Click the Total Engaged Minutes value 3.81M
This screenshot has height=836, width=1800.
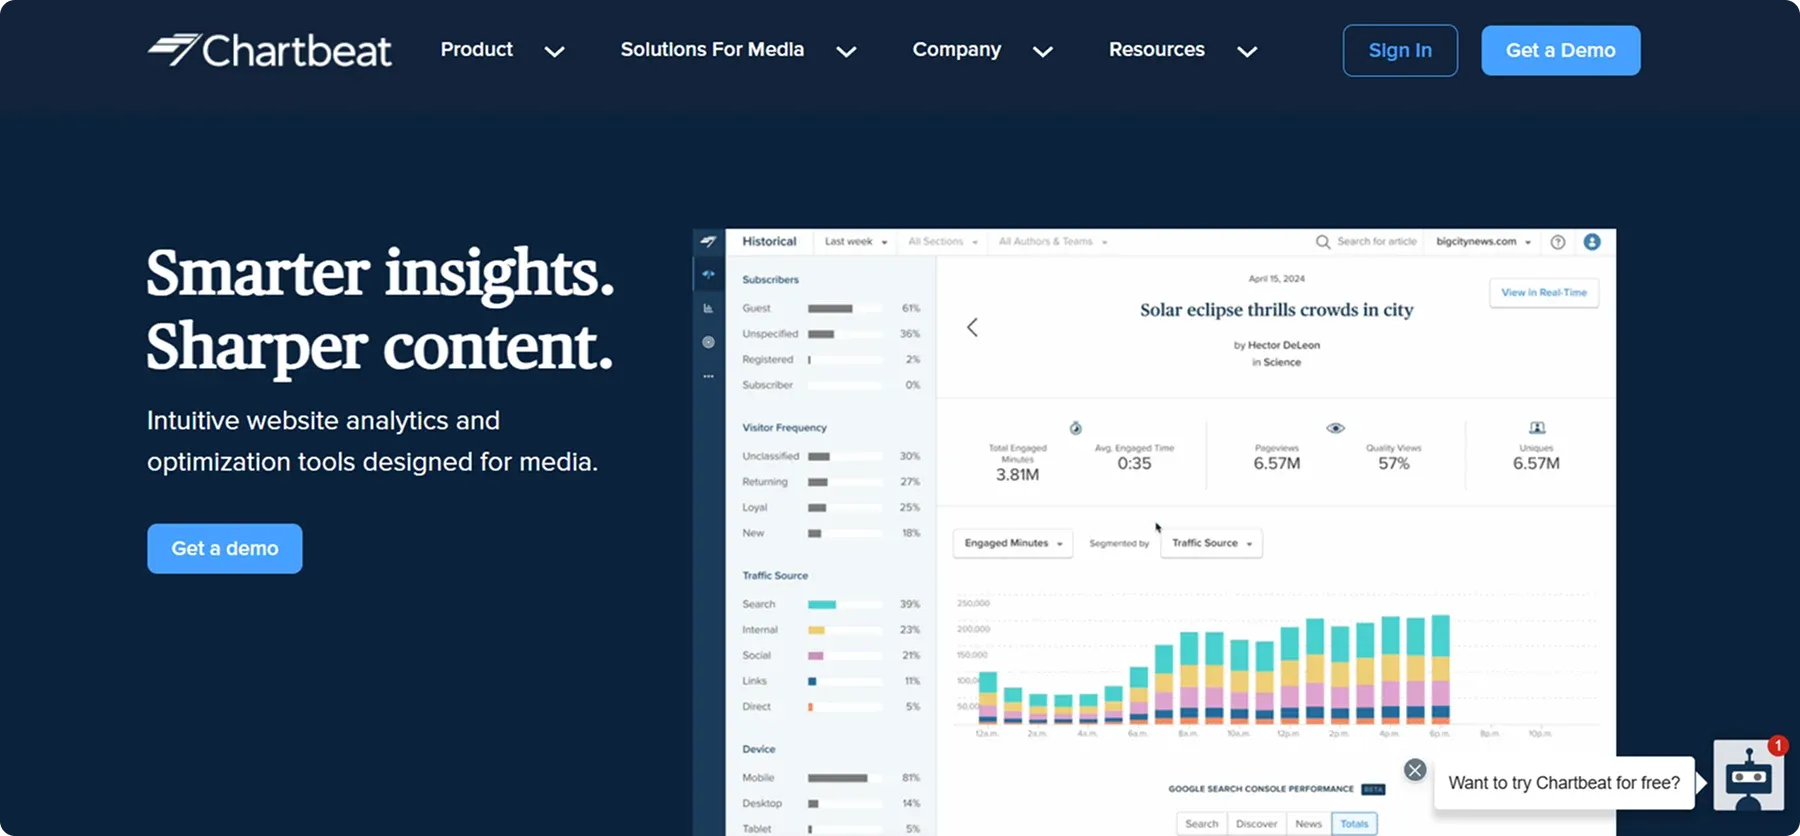coord(1017,475)
